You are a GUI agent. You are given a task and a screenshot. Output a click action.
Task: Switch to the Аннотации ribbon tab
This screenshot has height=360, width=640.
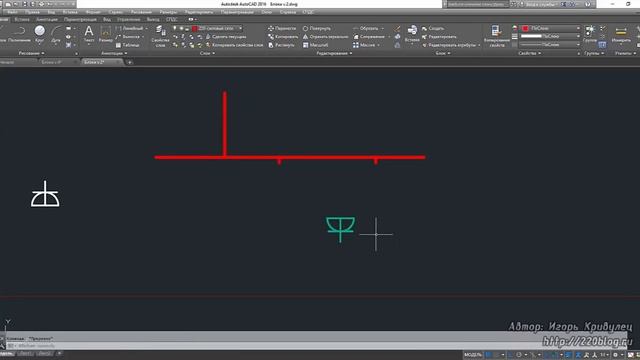coord(47,19)
